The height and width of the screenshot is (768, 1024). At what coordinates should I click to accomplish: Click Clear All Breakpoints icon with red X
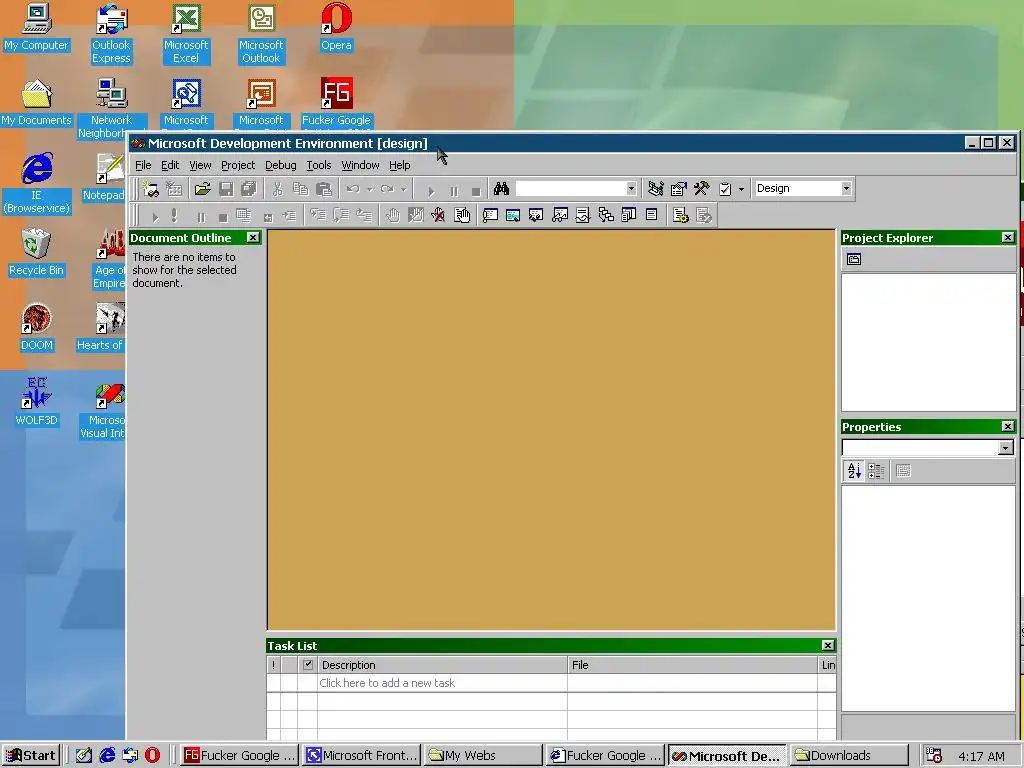click(438, 216)
